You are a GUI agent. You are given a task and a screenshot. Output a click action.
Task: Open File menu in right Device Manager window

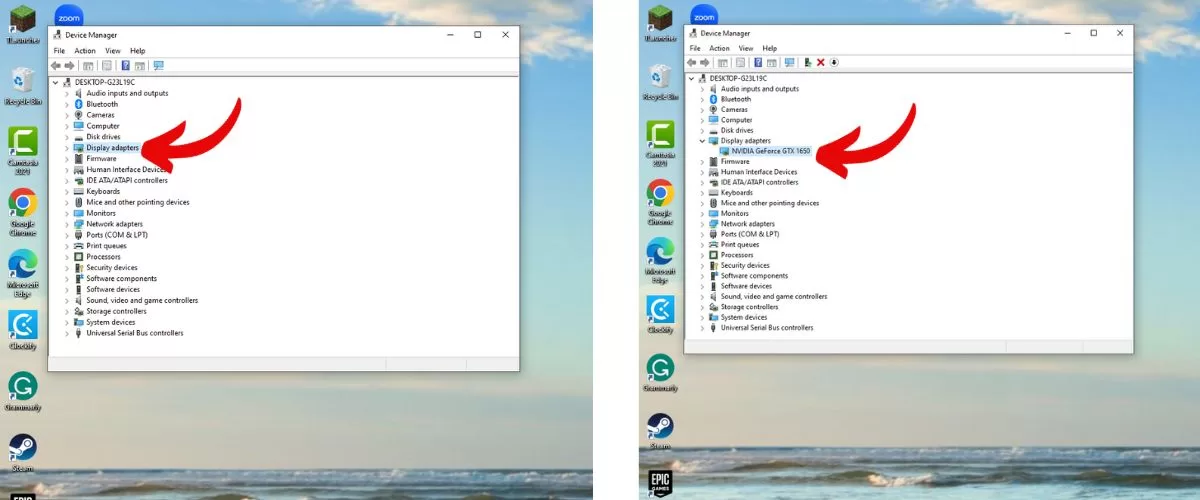point(694,48)
